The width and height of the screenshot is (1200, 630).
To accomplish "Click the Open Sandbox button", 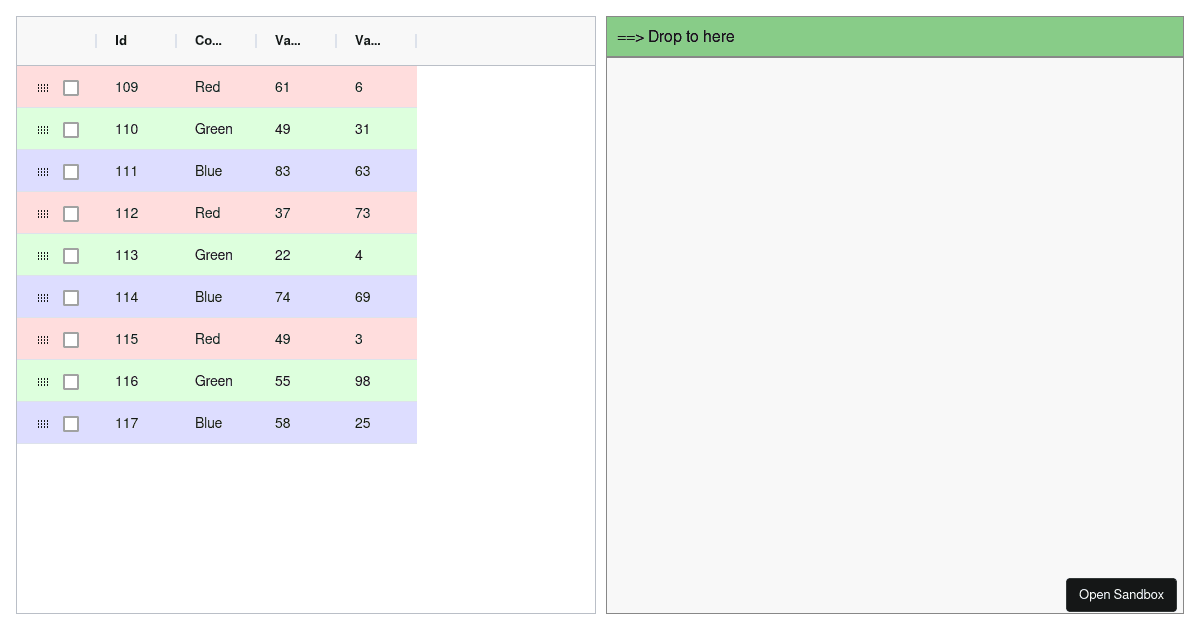I will 1121,594.
